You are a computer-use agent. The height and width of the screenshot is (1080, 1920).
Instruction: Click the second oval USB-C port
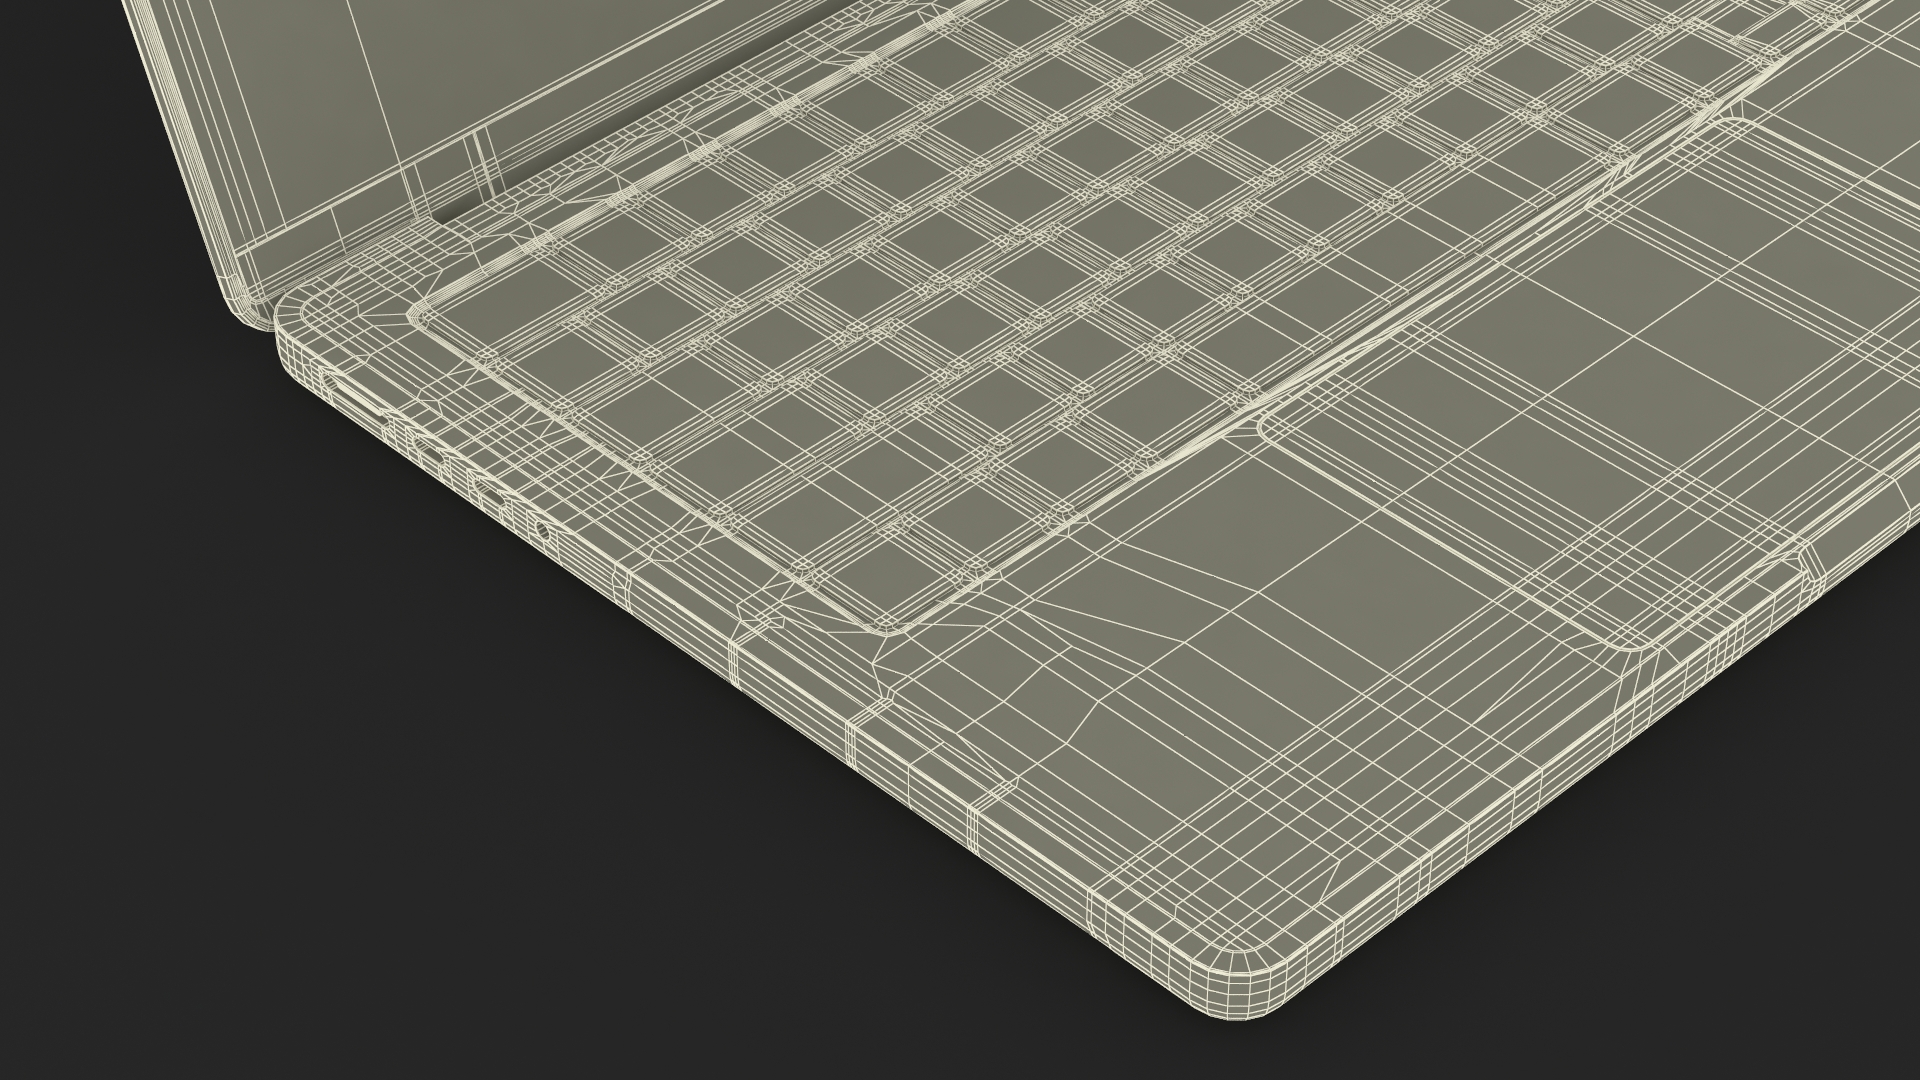[487, 490]
